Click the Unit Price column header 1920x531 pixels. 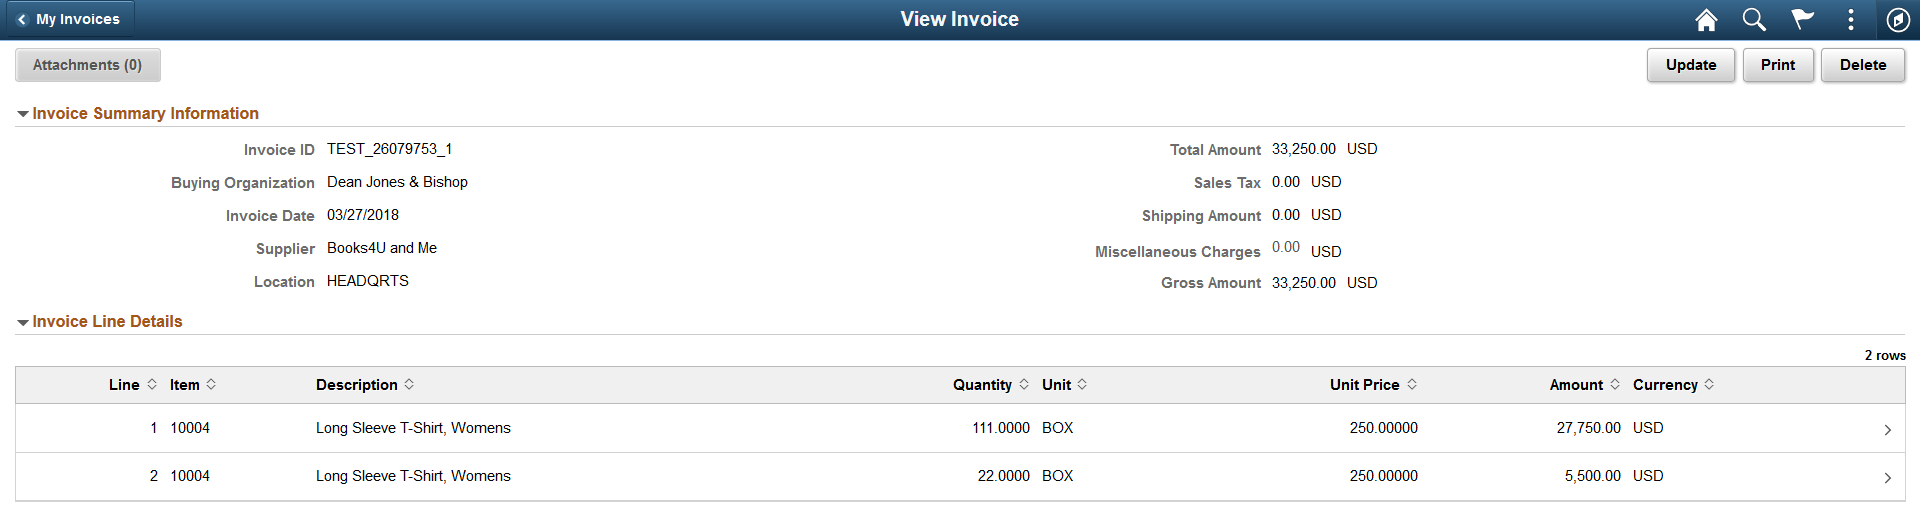(1365, 385)
